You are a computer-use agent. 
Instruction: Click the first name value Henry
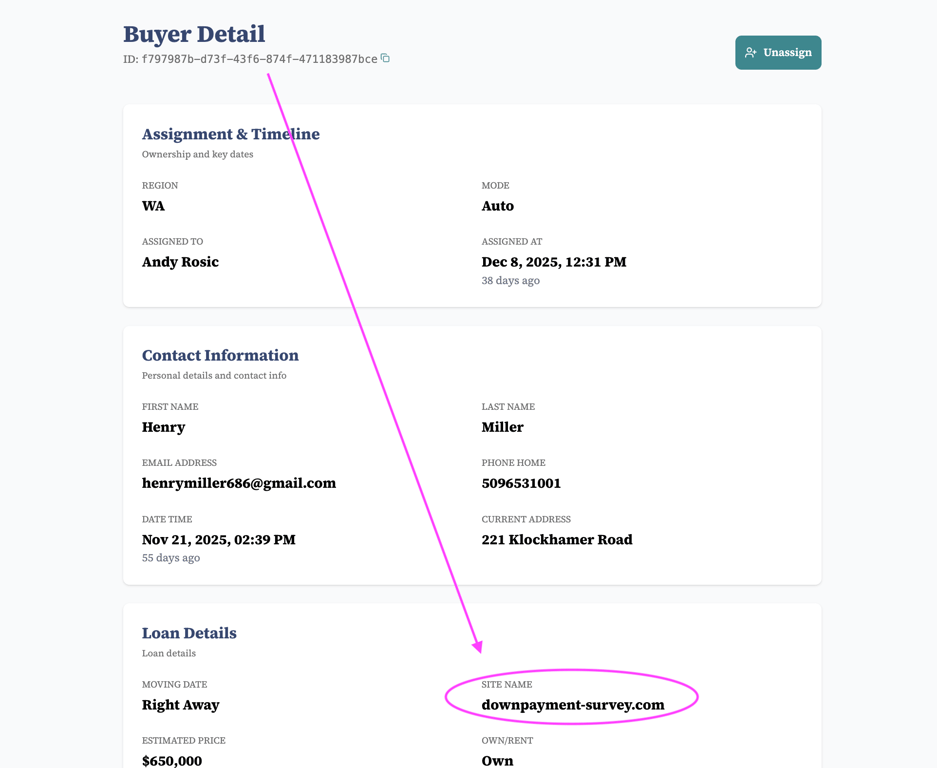pos(163,427)
